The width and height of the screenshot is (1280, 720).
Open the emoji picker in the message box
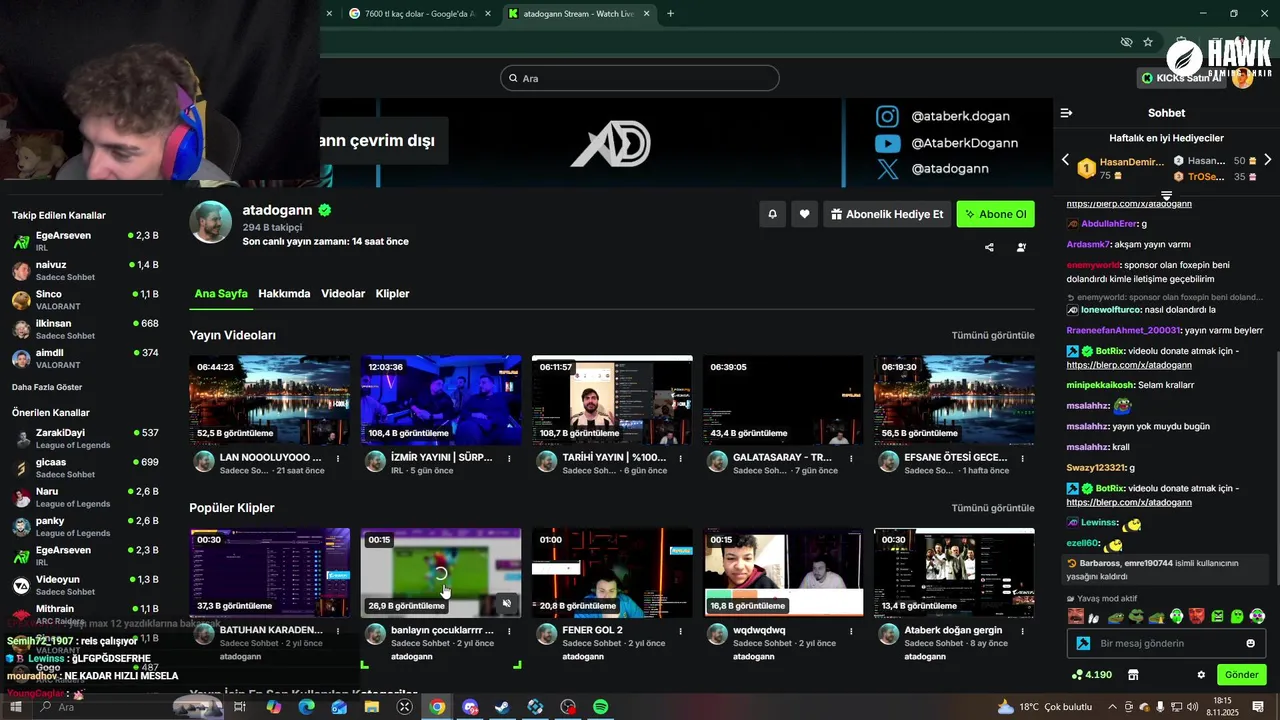click(1250, 643)
